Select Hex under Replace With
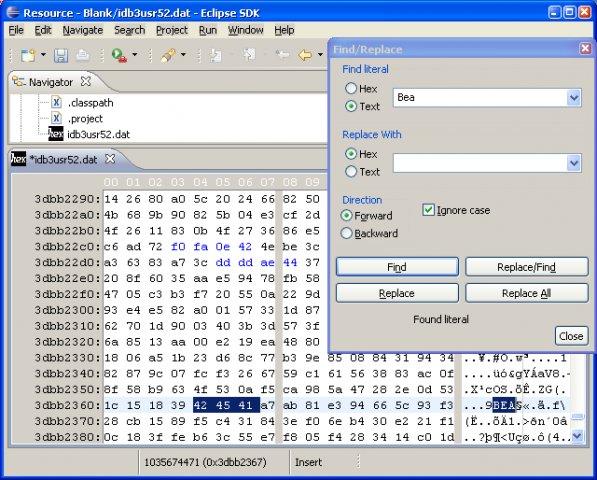Image resolution: width=597 pixels, height=480 pixels. [x=351, y=154]
